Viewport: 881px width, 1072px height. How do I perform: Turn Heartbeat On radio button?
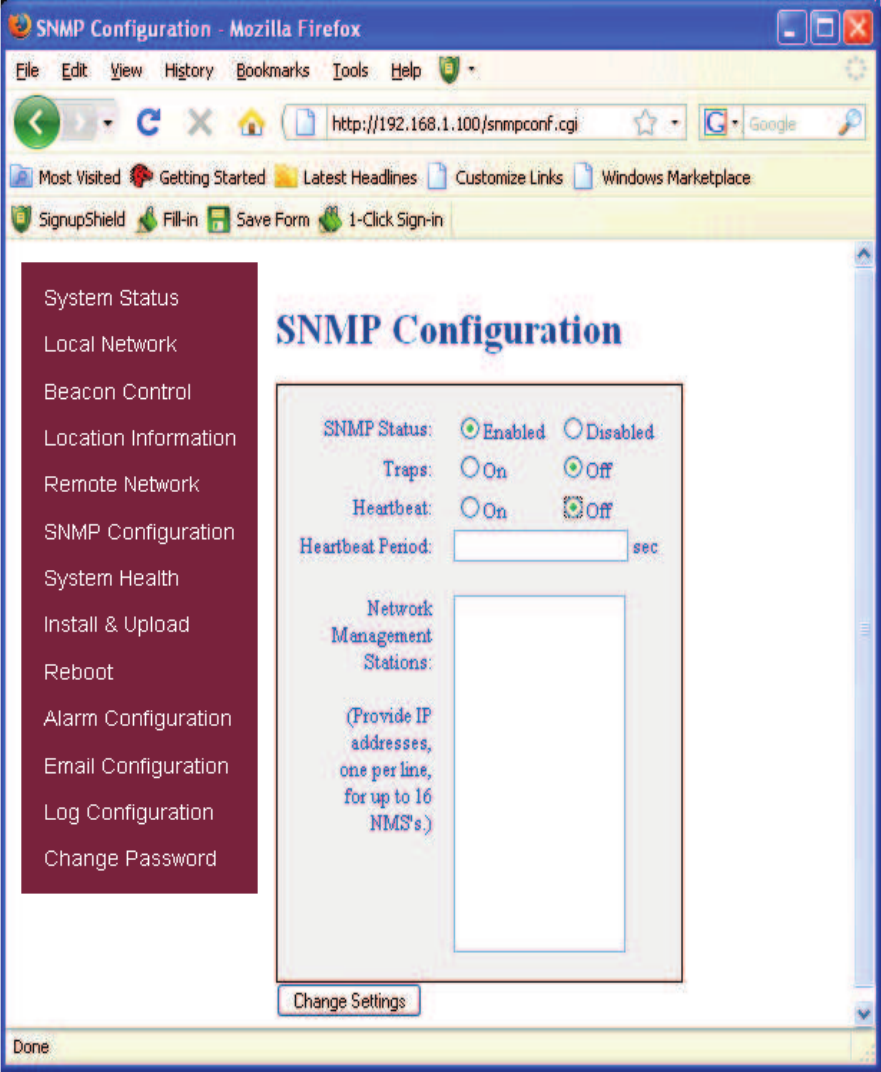470,507
